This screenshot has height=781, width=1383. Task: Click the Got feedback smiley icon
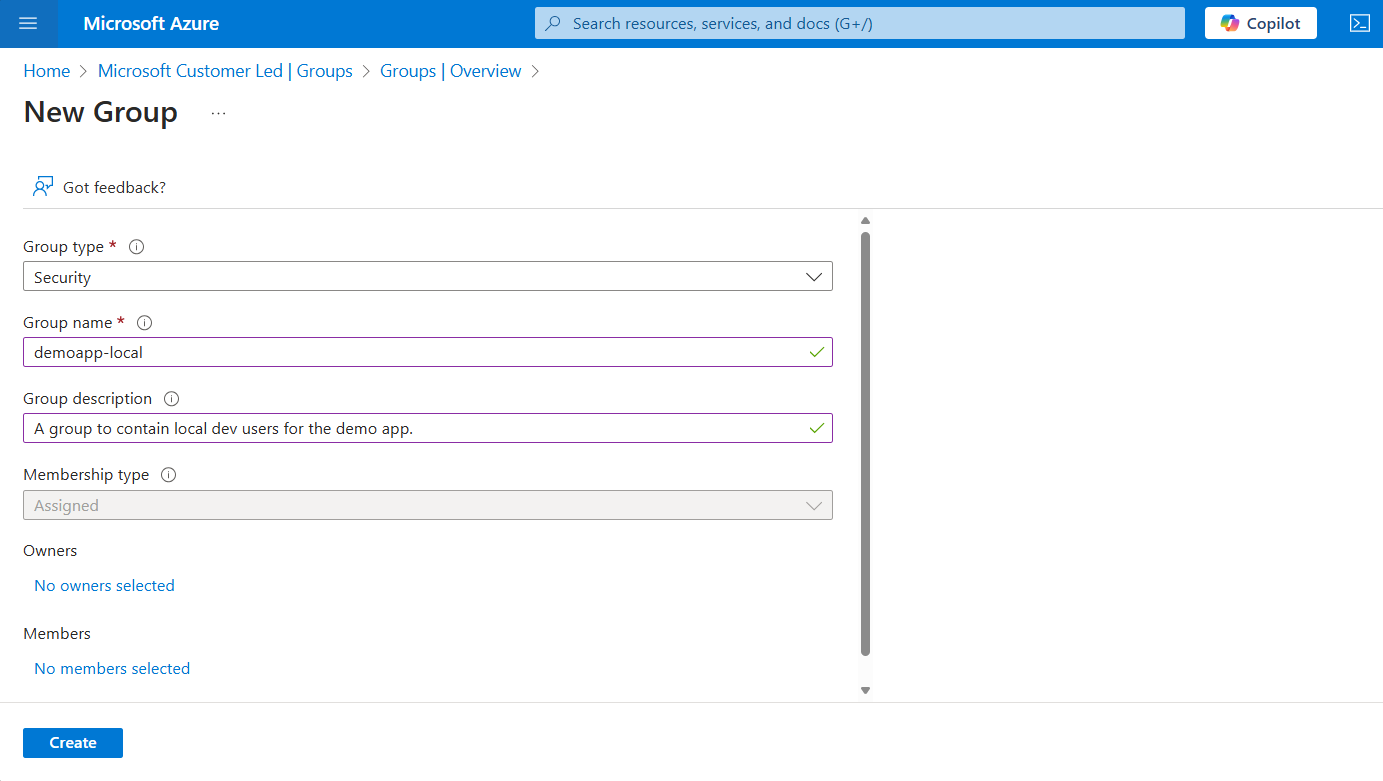[41, 186]
